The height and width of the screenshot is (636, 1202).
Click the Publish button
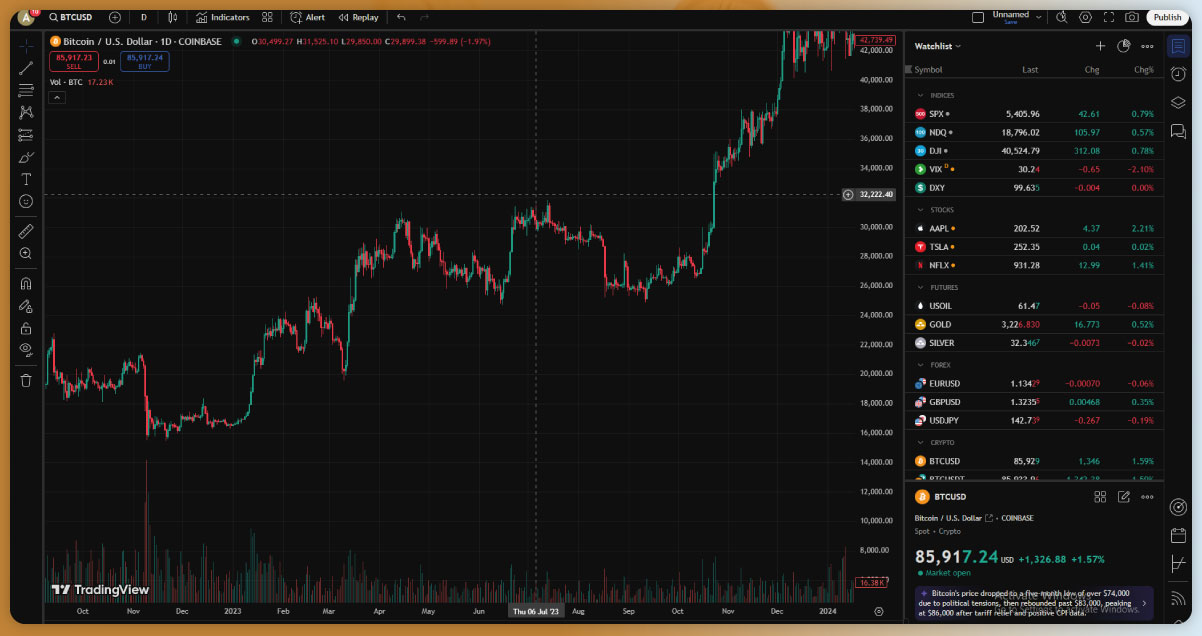point(1167,17)
